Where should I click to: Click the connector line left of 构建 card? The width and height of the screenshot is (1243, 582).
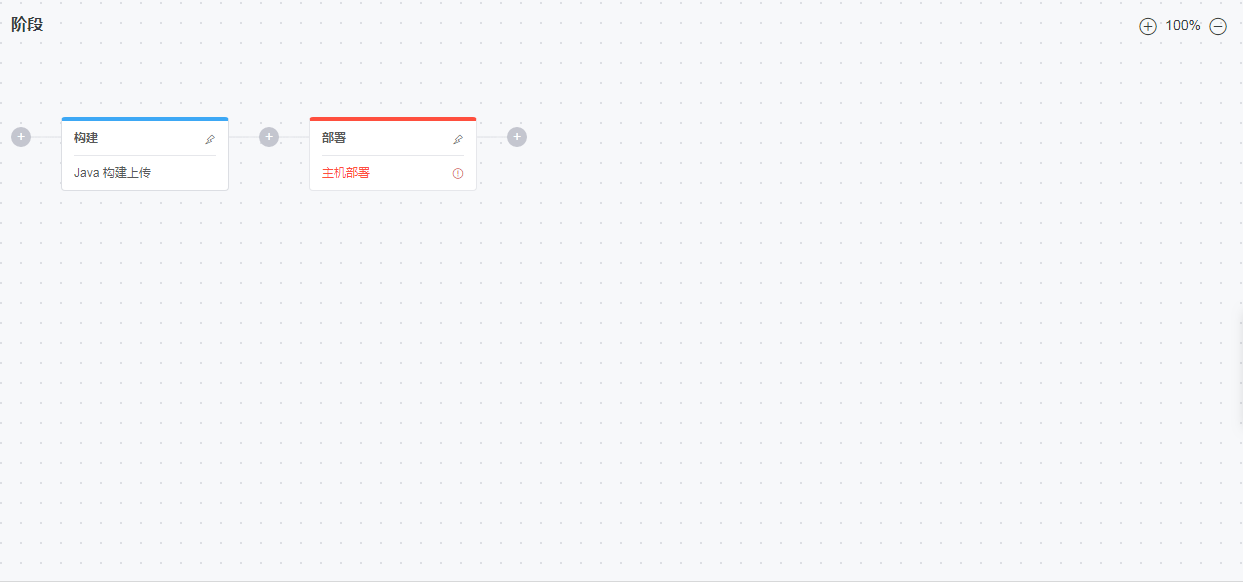click(x=46, y=137)
